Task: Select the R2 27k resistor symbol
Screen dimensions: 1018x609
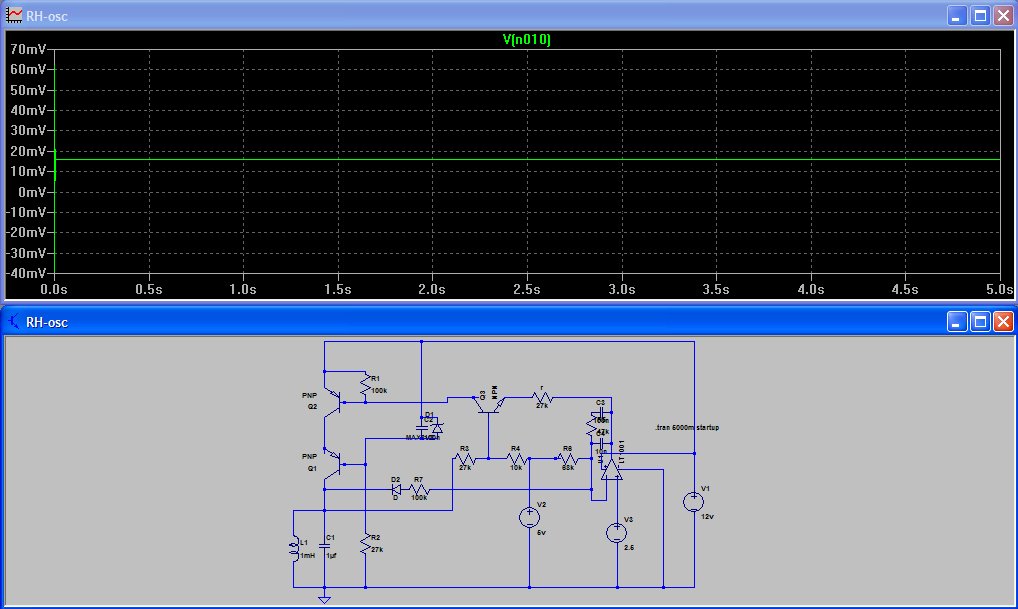Action: point(366,544)
